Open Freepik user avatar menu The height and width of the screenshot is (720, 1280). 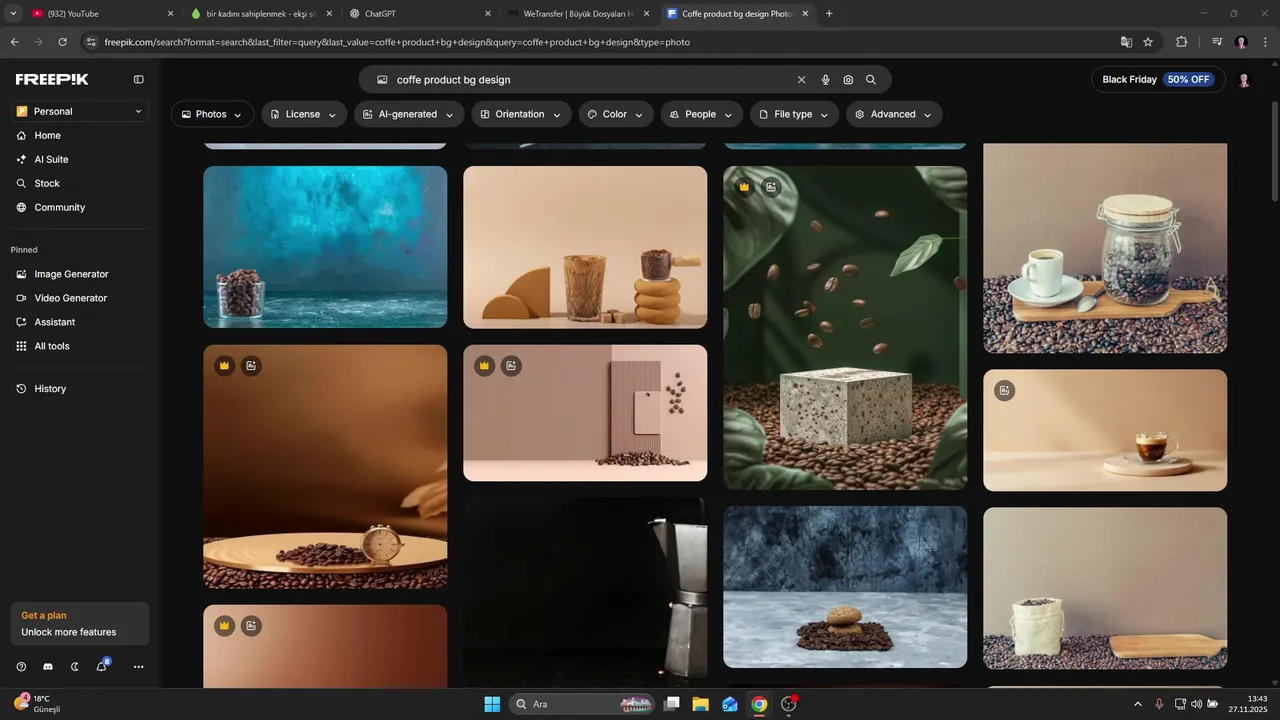(1244, 80)
